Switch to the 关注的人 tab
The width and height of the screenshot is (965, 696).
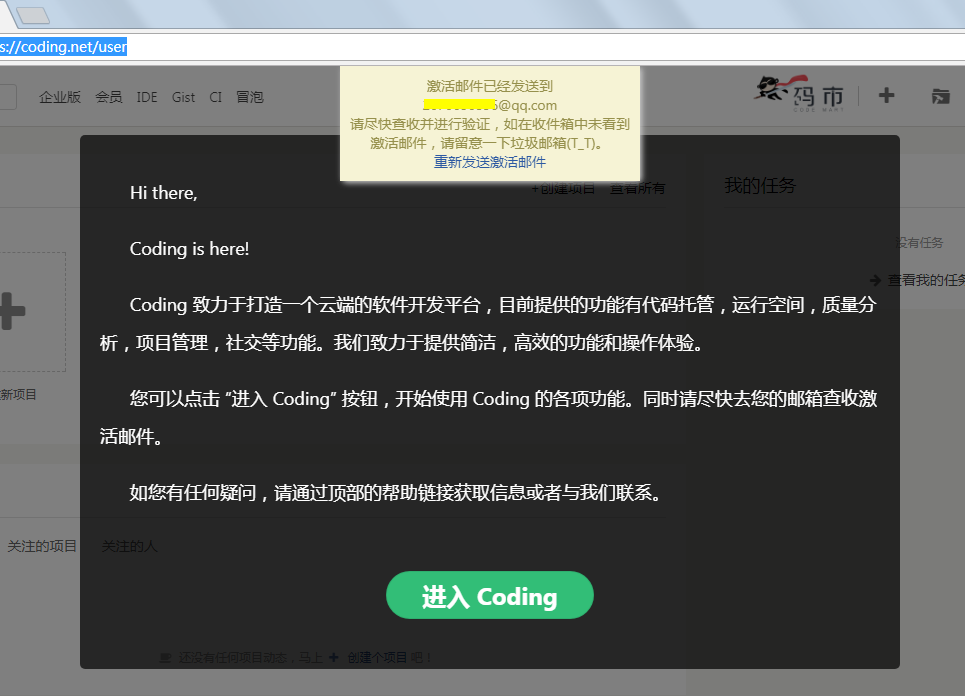[x=129, y=546]
